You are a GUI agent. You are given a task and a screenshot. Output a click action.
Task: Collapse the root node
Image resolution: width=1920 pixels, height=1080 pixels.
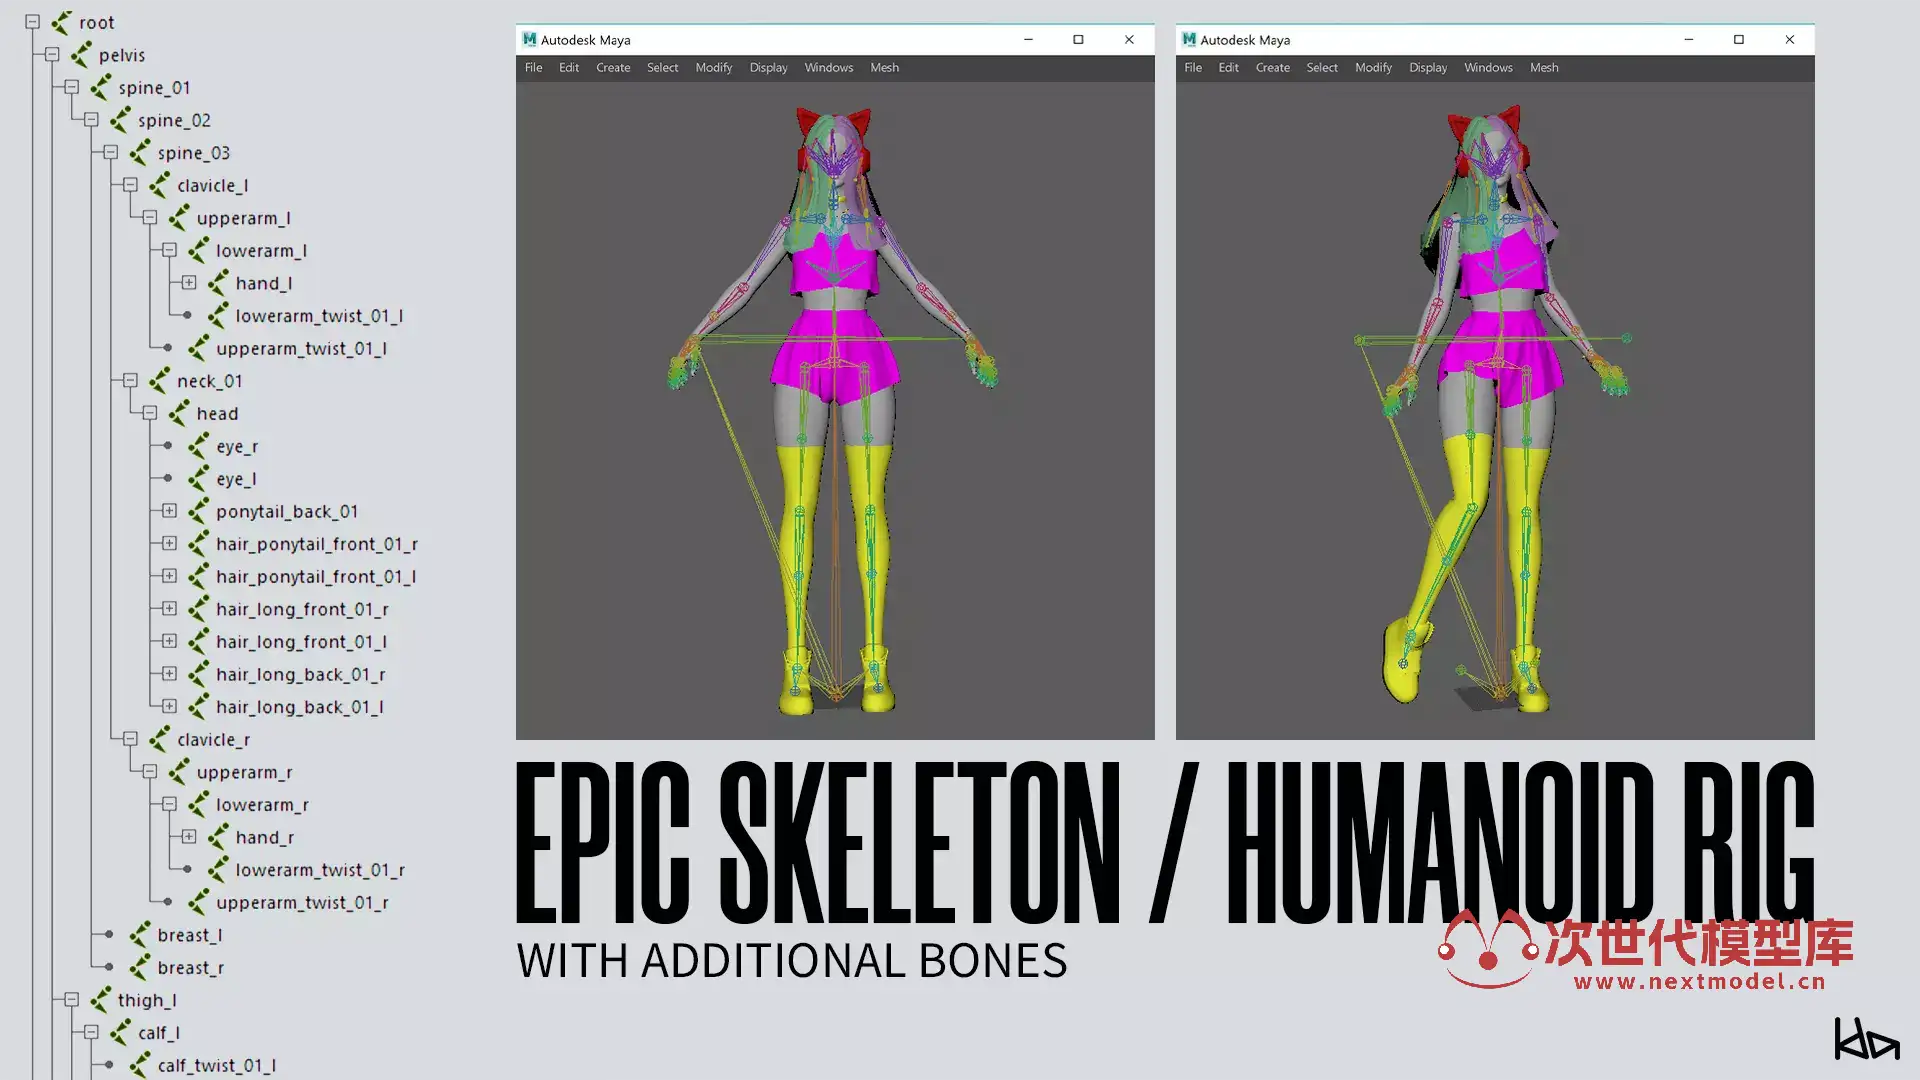[32, 22]
